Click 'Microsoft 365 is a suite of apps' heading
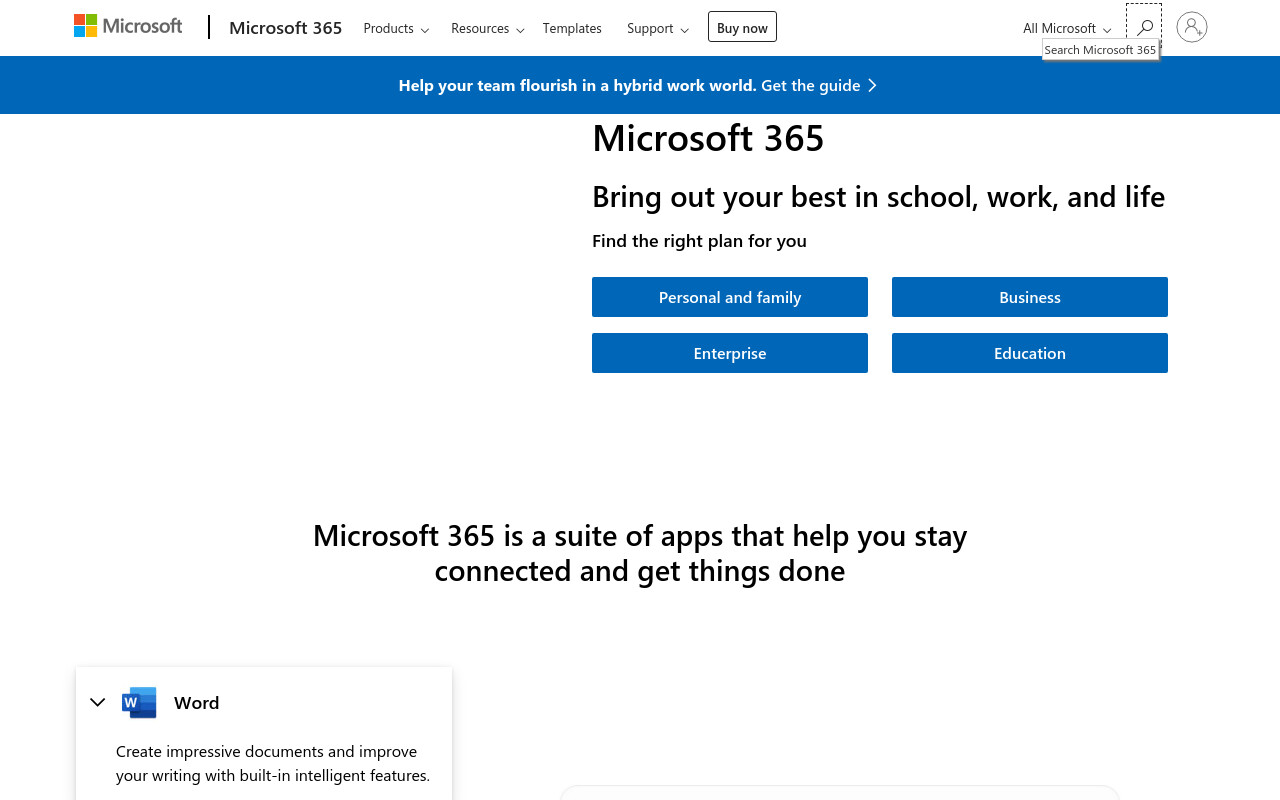This screenshot has width=1280, height=800. click(640, 553)
